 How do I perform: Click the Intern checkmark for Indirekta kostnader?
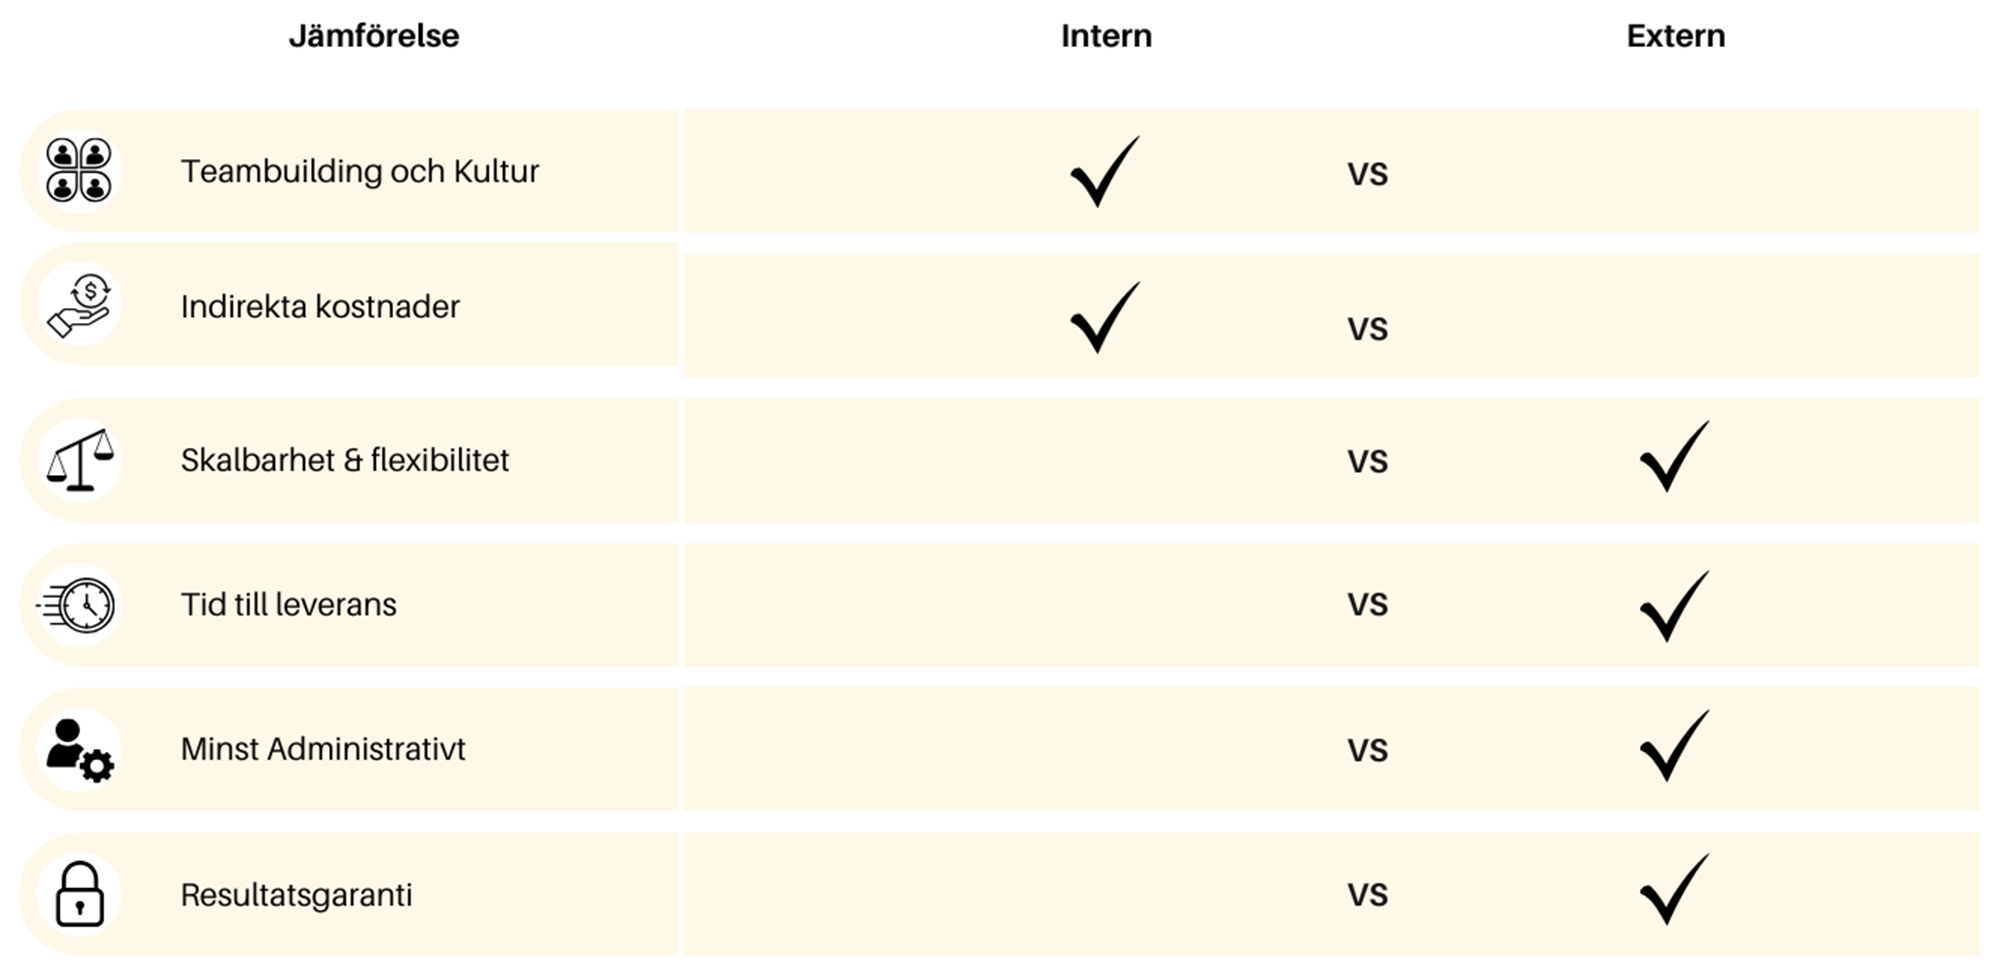(x=1104, y=318)
